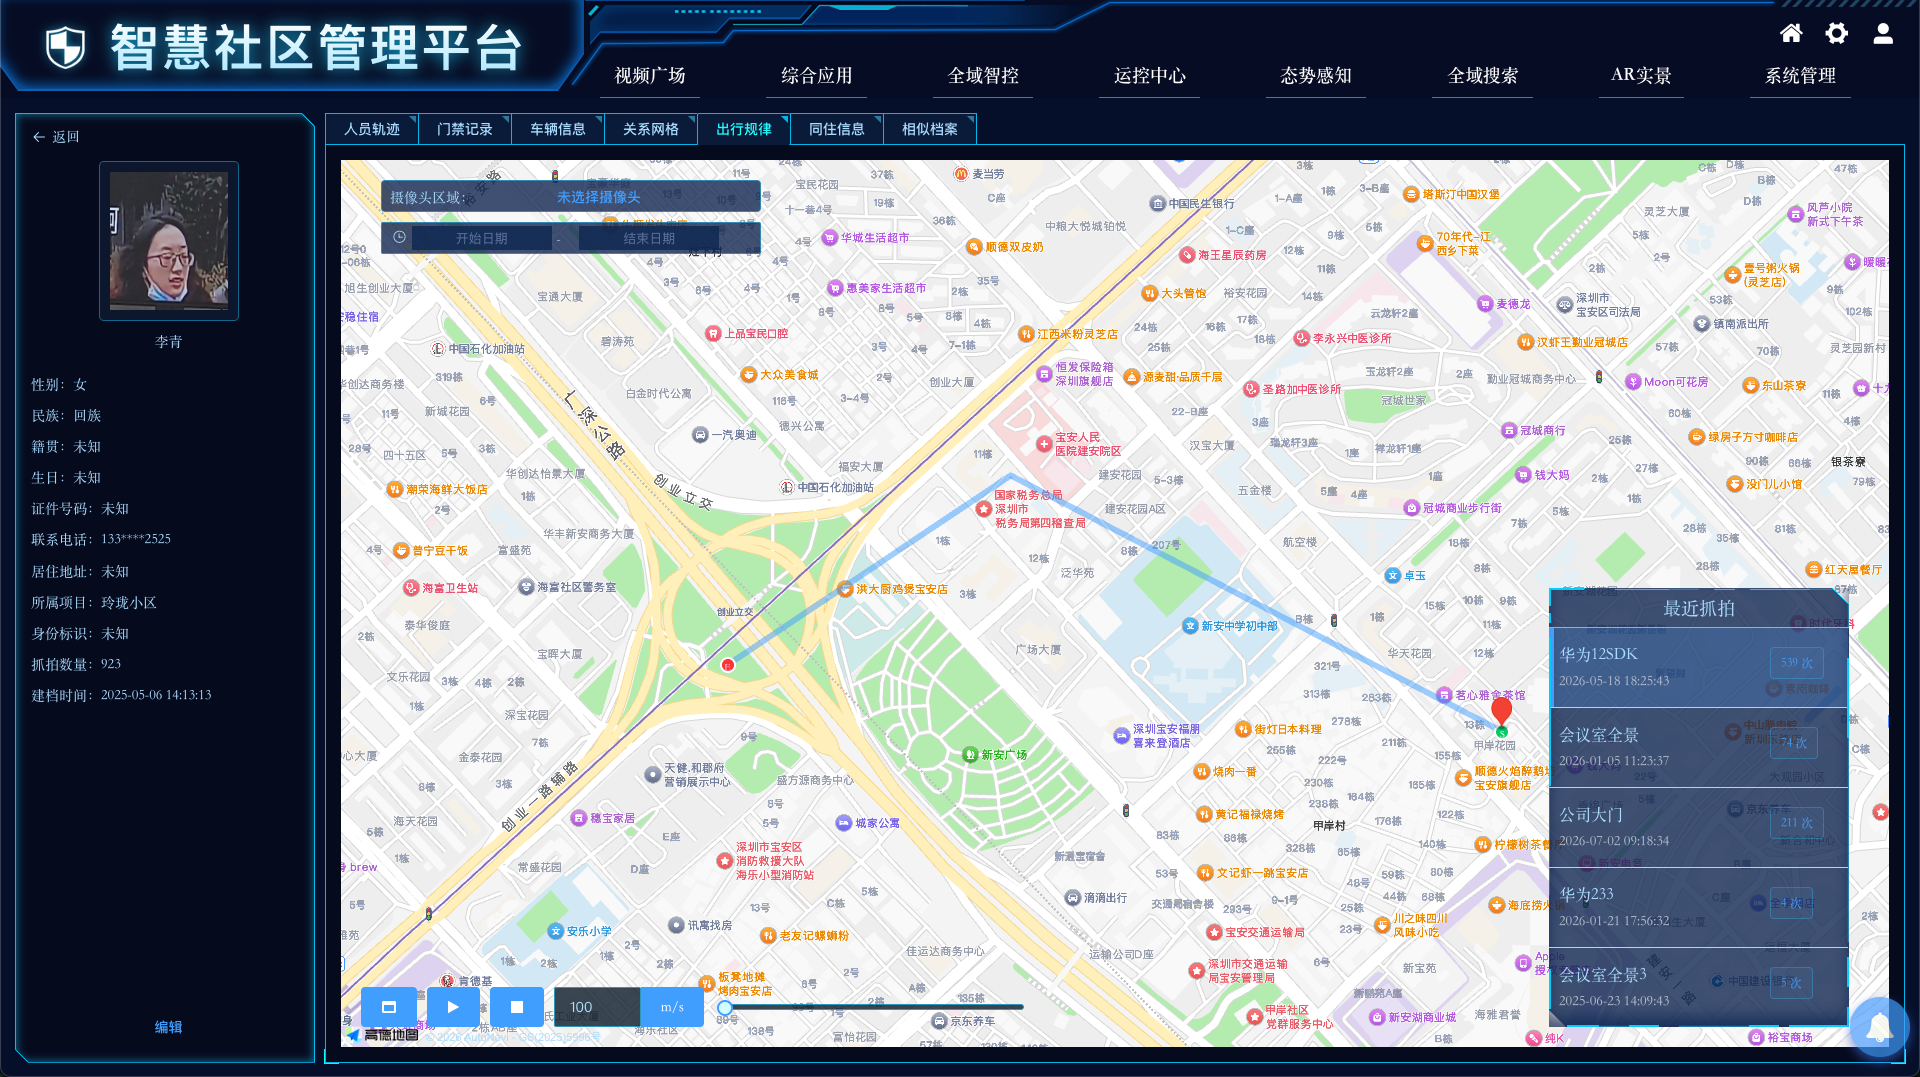Click the playback progress slider handle
Viewport: 1920px width, 1077px height.
(725, 1007)
